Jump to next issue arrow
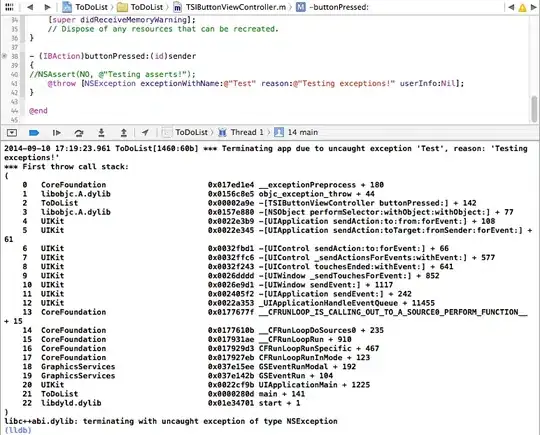Screen dimensions: 540x435 (533, 7)
